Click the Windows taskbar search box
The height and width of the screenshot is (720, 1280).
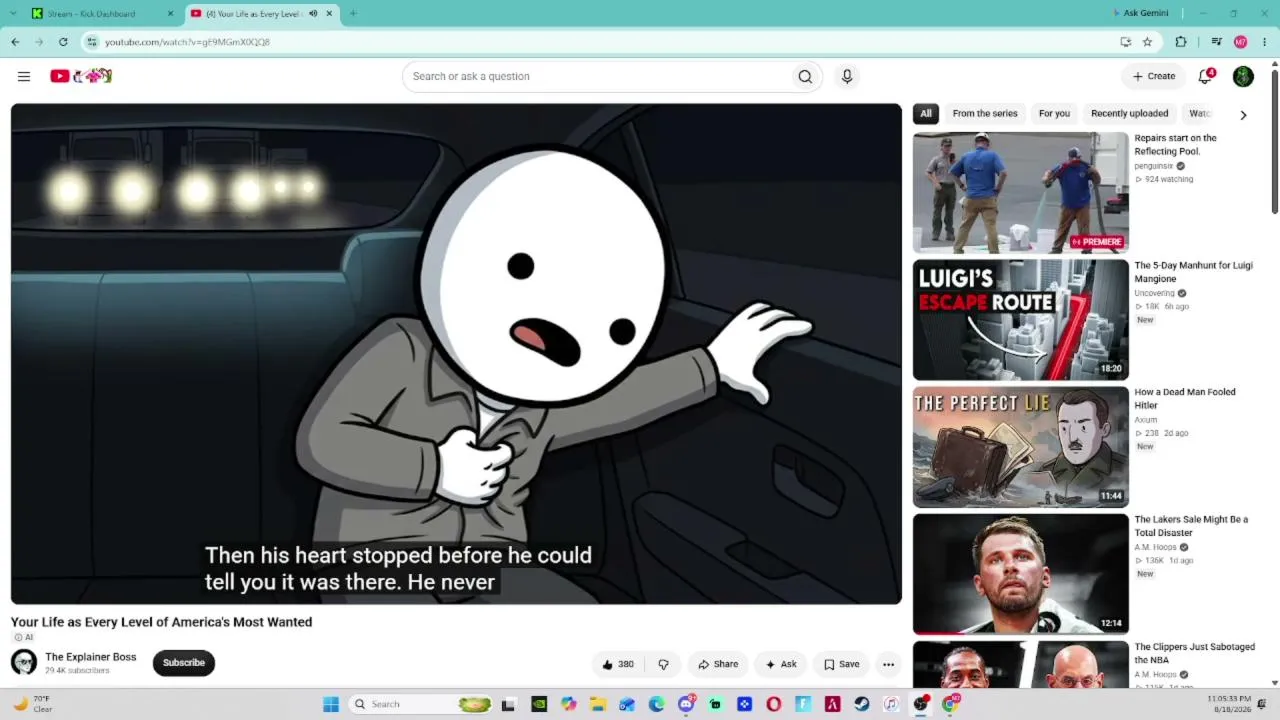point(422,704)
